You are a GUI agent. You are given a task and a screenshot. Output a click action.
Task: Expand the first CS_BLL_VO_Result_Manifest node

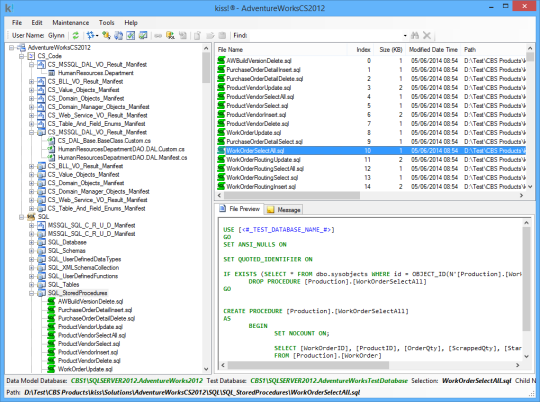(x=32, y=81)
